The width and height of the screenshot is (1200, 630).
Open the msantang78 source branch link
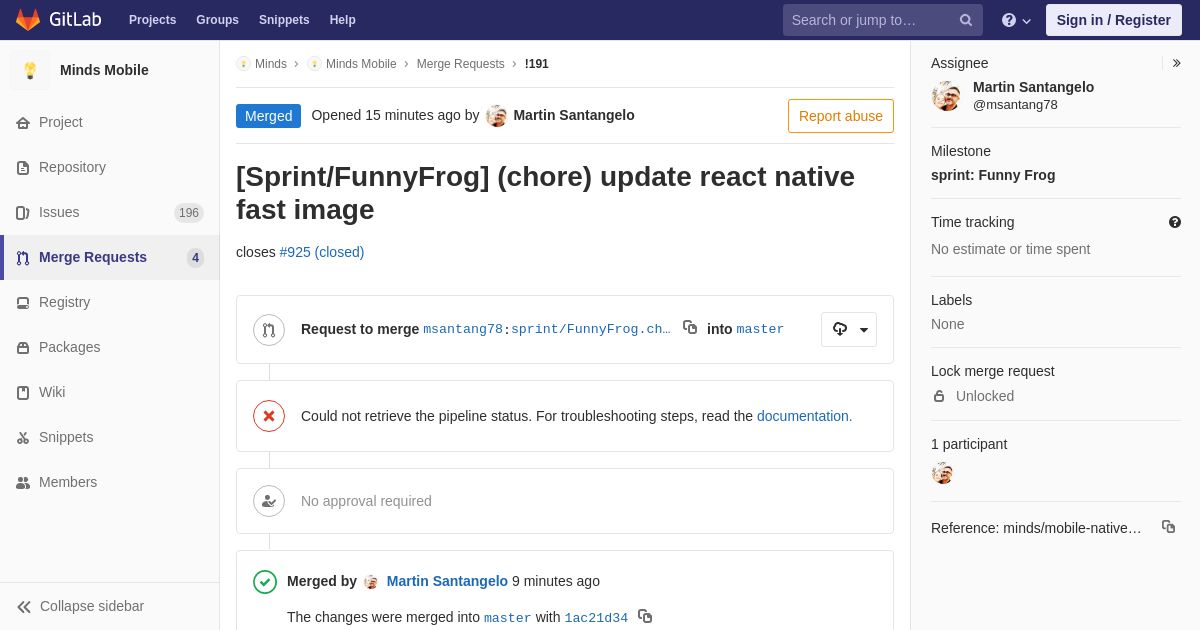point(547,329)
